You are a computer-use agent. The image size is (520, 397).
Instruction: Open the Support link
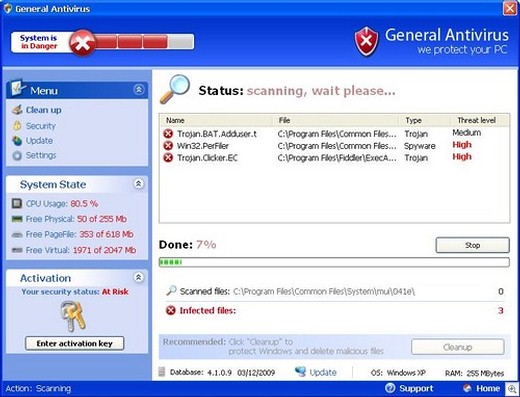pyautogui.click(x=416, y=388)
